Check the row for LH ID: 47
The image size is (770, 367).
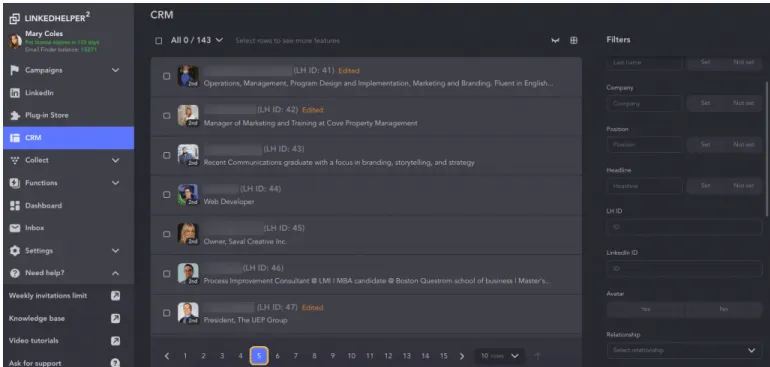pos(166,312)
